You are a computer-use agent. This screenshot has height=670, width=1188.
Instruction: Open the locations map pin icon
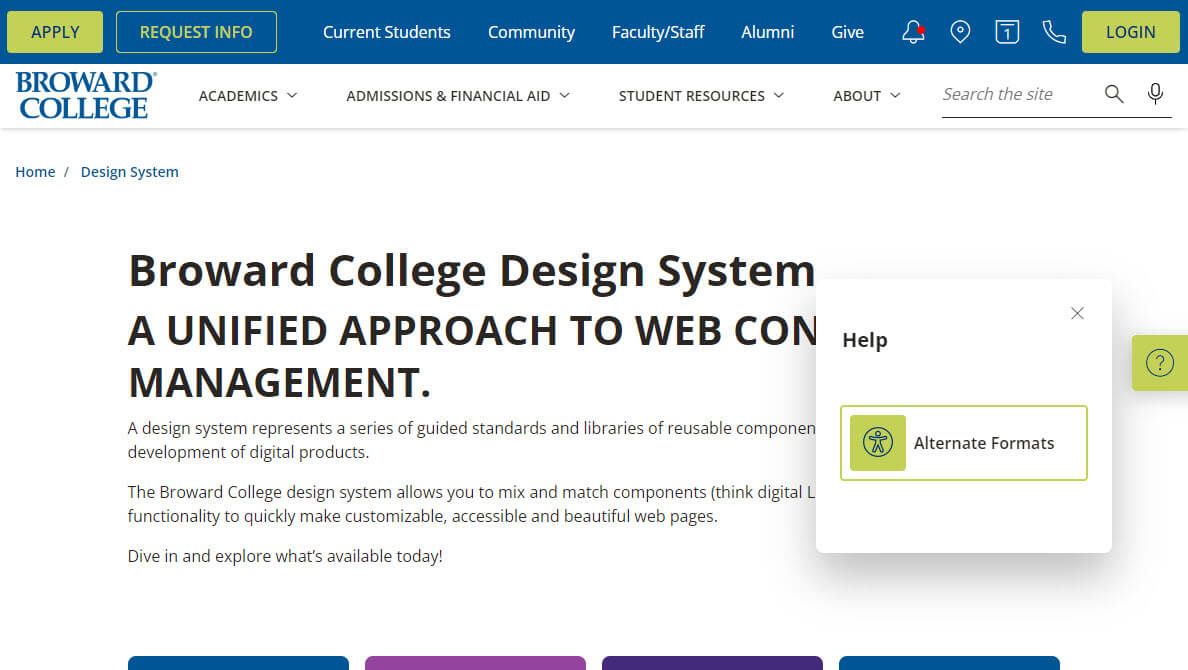click(x=960, y=32)
